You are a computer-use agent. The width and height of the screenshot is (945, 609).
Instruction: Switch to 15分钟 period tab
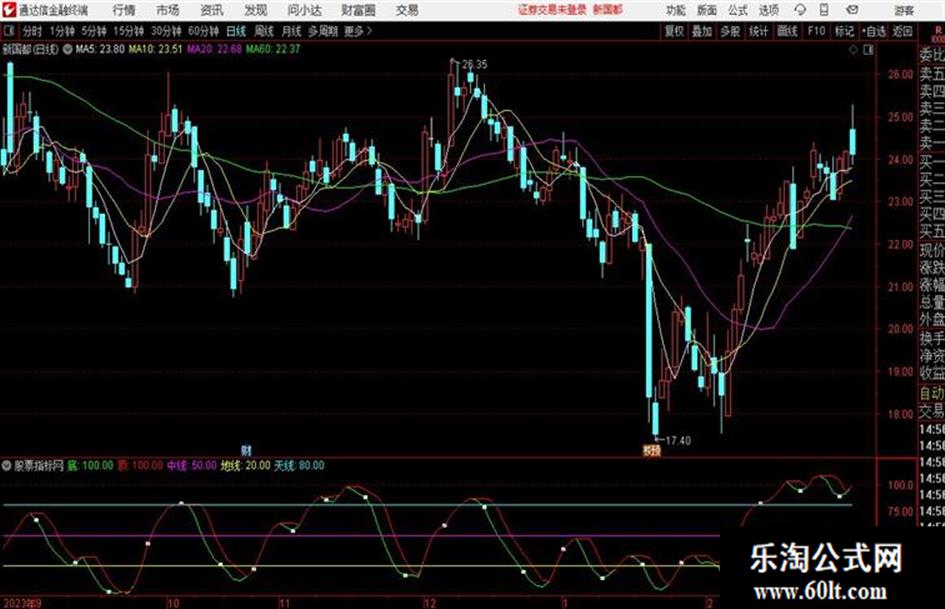pos(129,31)
